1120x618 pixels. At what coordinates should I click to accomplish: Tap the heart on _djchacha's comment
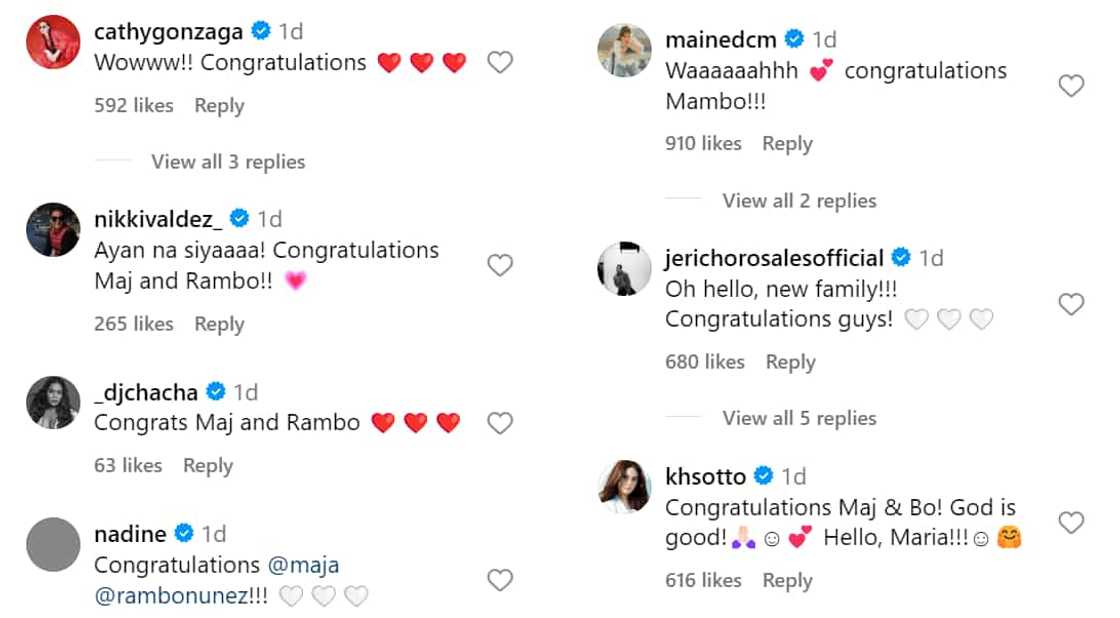500,423
